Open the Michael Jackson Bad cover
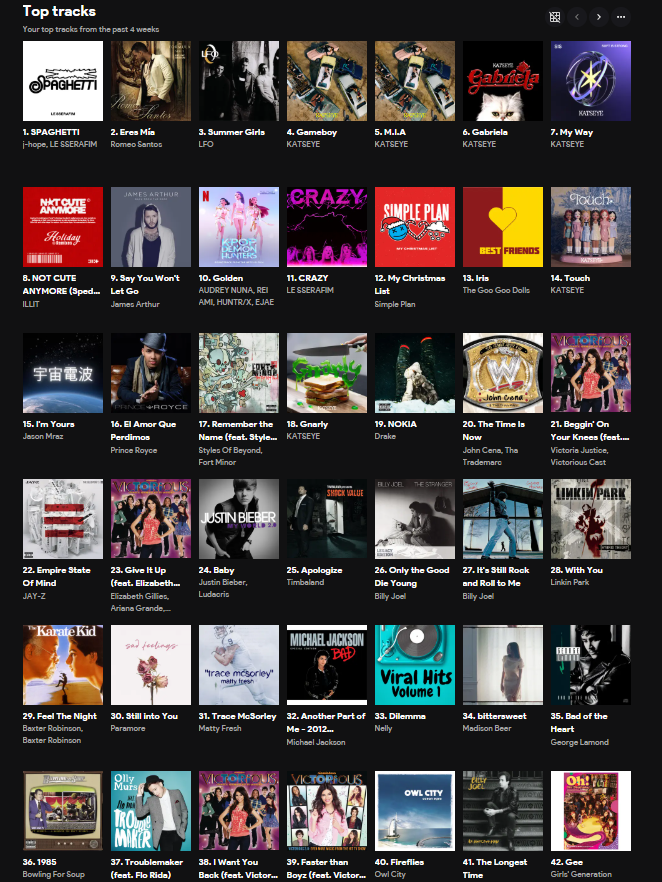Viewport: 662px width, 882px height. [x=327, y=665]
